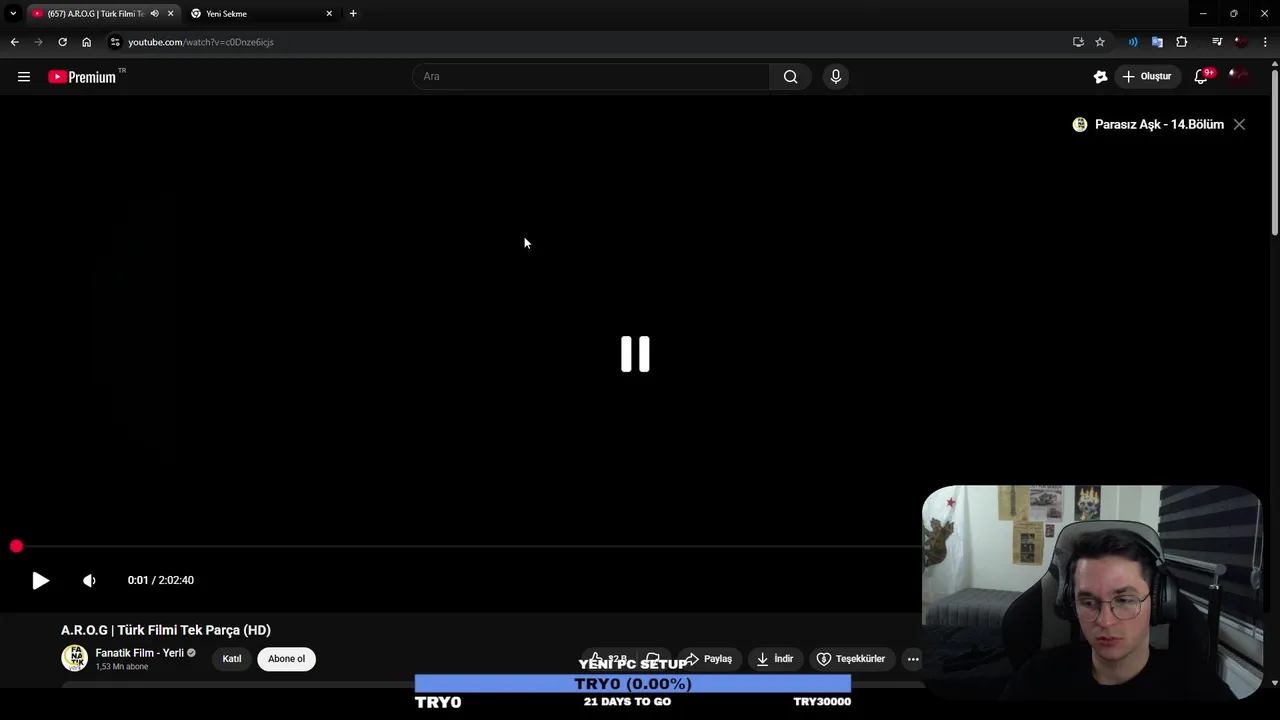View site information icon in address bar

pyautogui.click(x=115, y=42)
